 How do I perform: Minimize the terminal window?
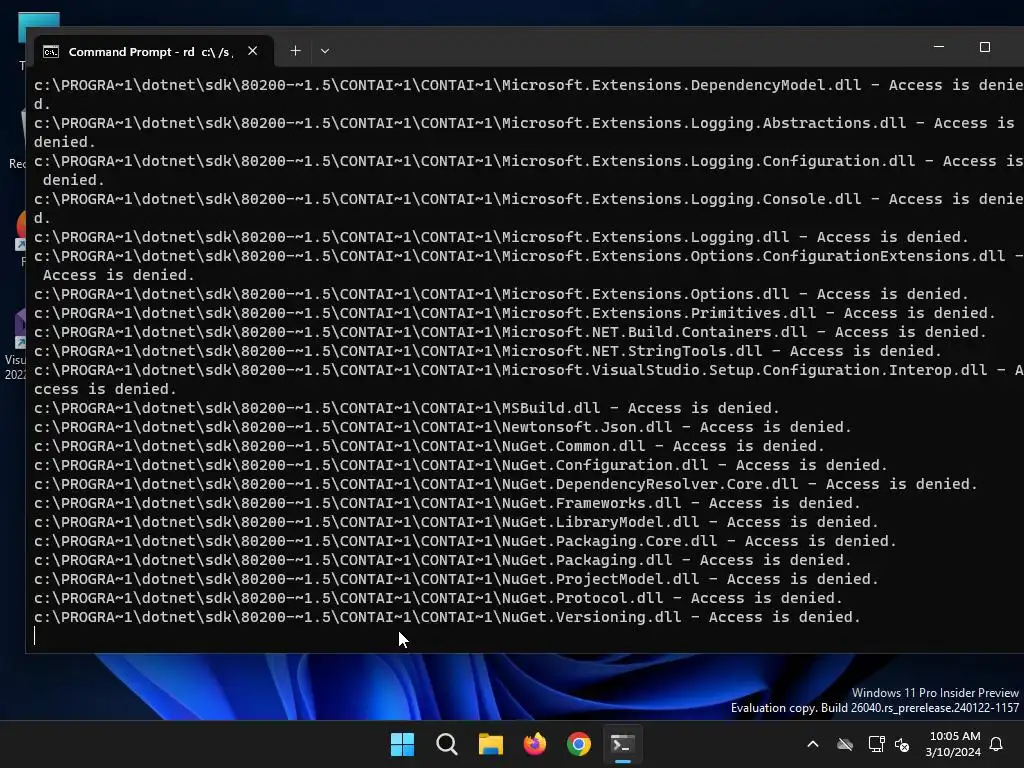(939, 47)
